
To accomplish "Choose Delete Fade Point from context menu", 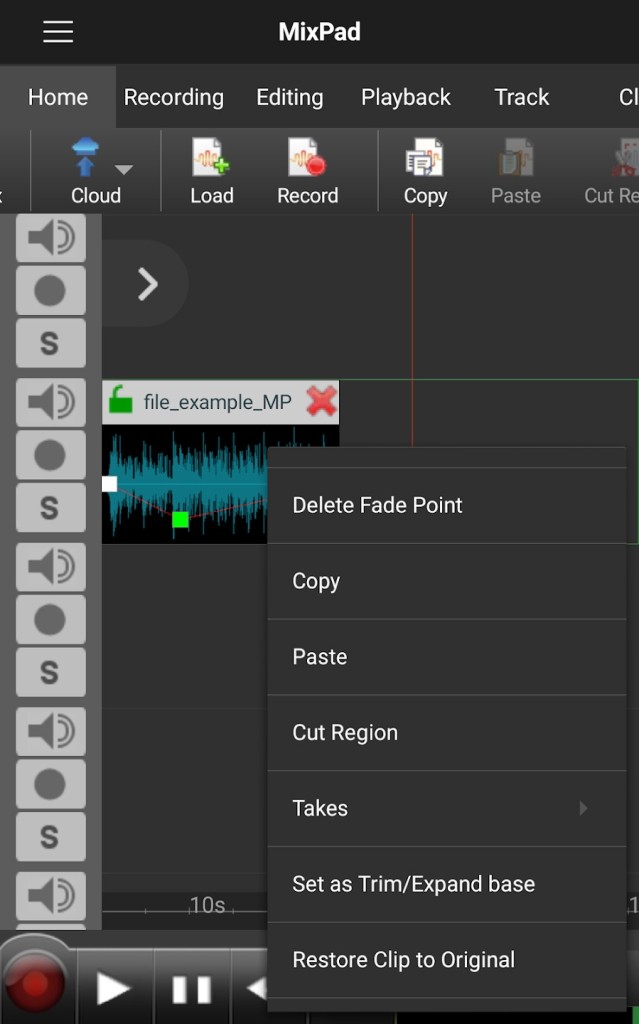I will click(376, 505).
